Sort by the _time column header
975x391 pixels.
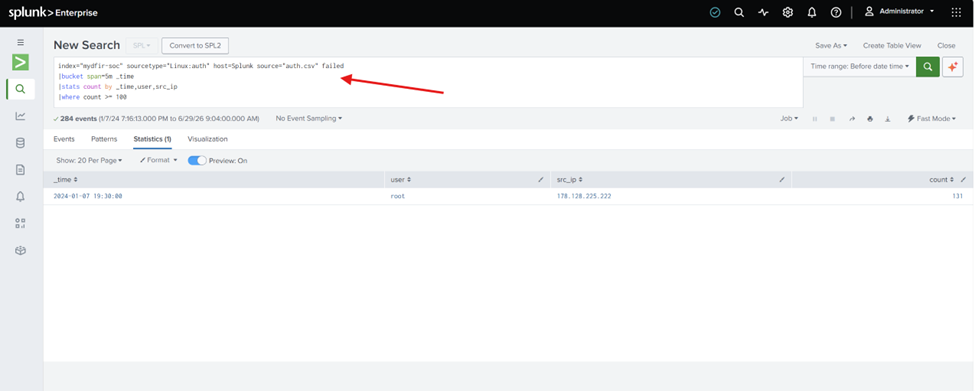(x=65, y=180)
